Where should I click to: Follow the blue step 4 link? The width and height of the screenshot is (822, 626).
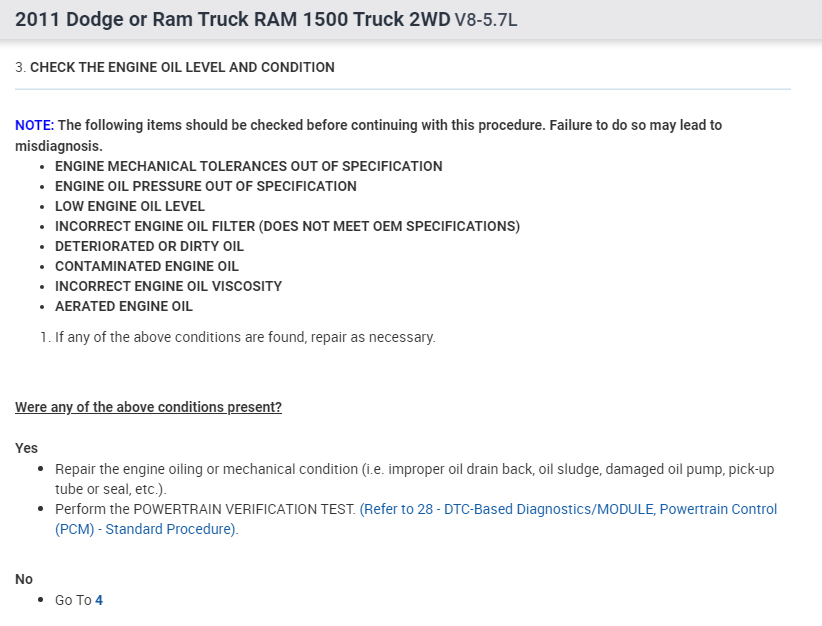[99, 600]
